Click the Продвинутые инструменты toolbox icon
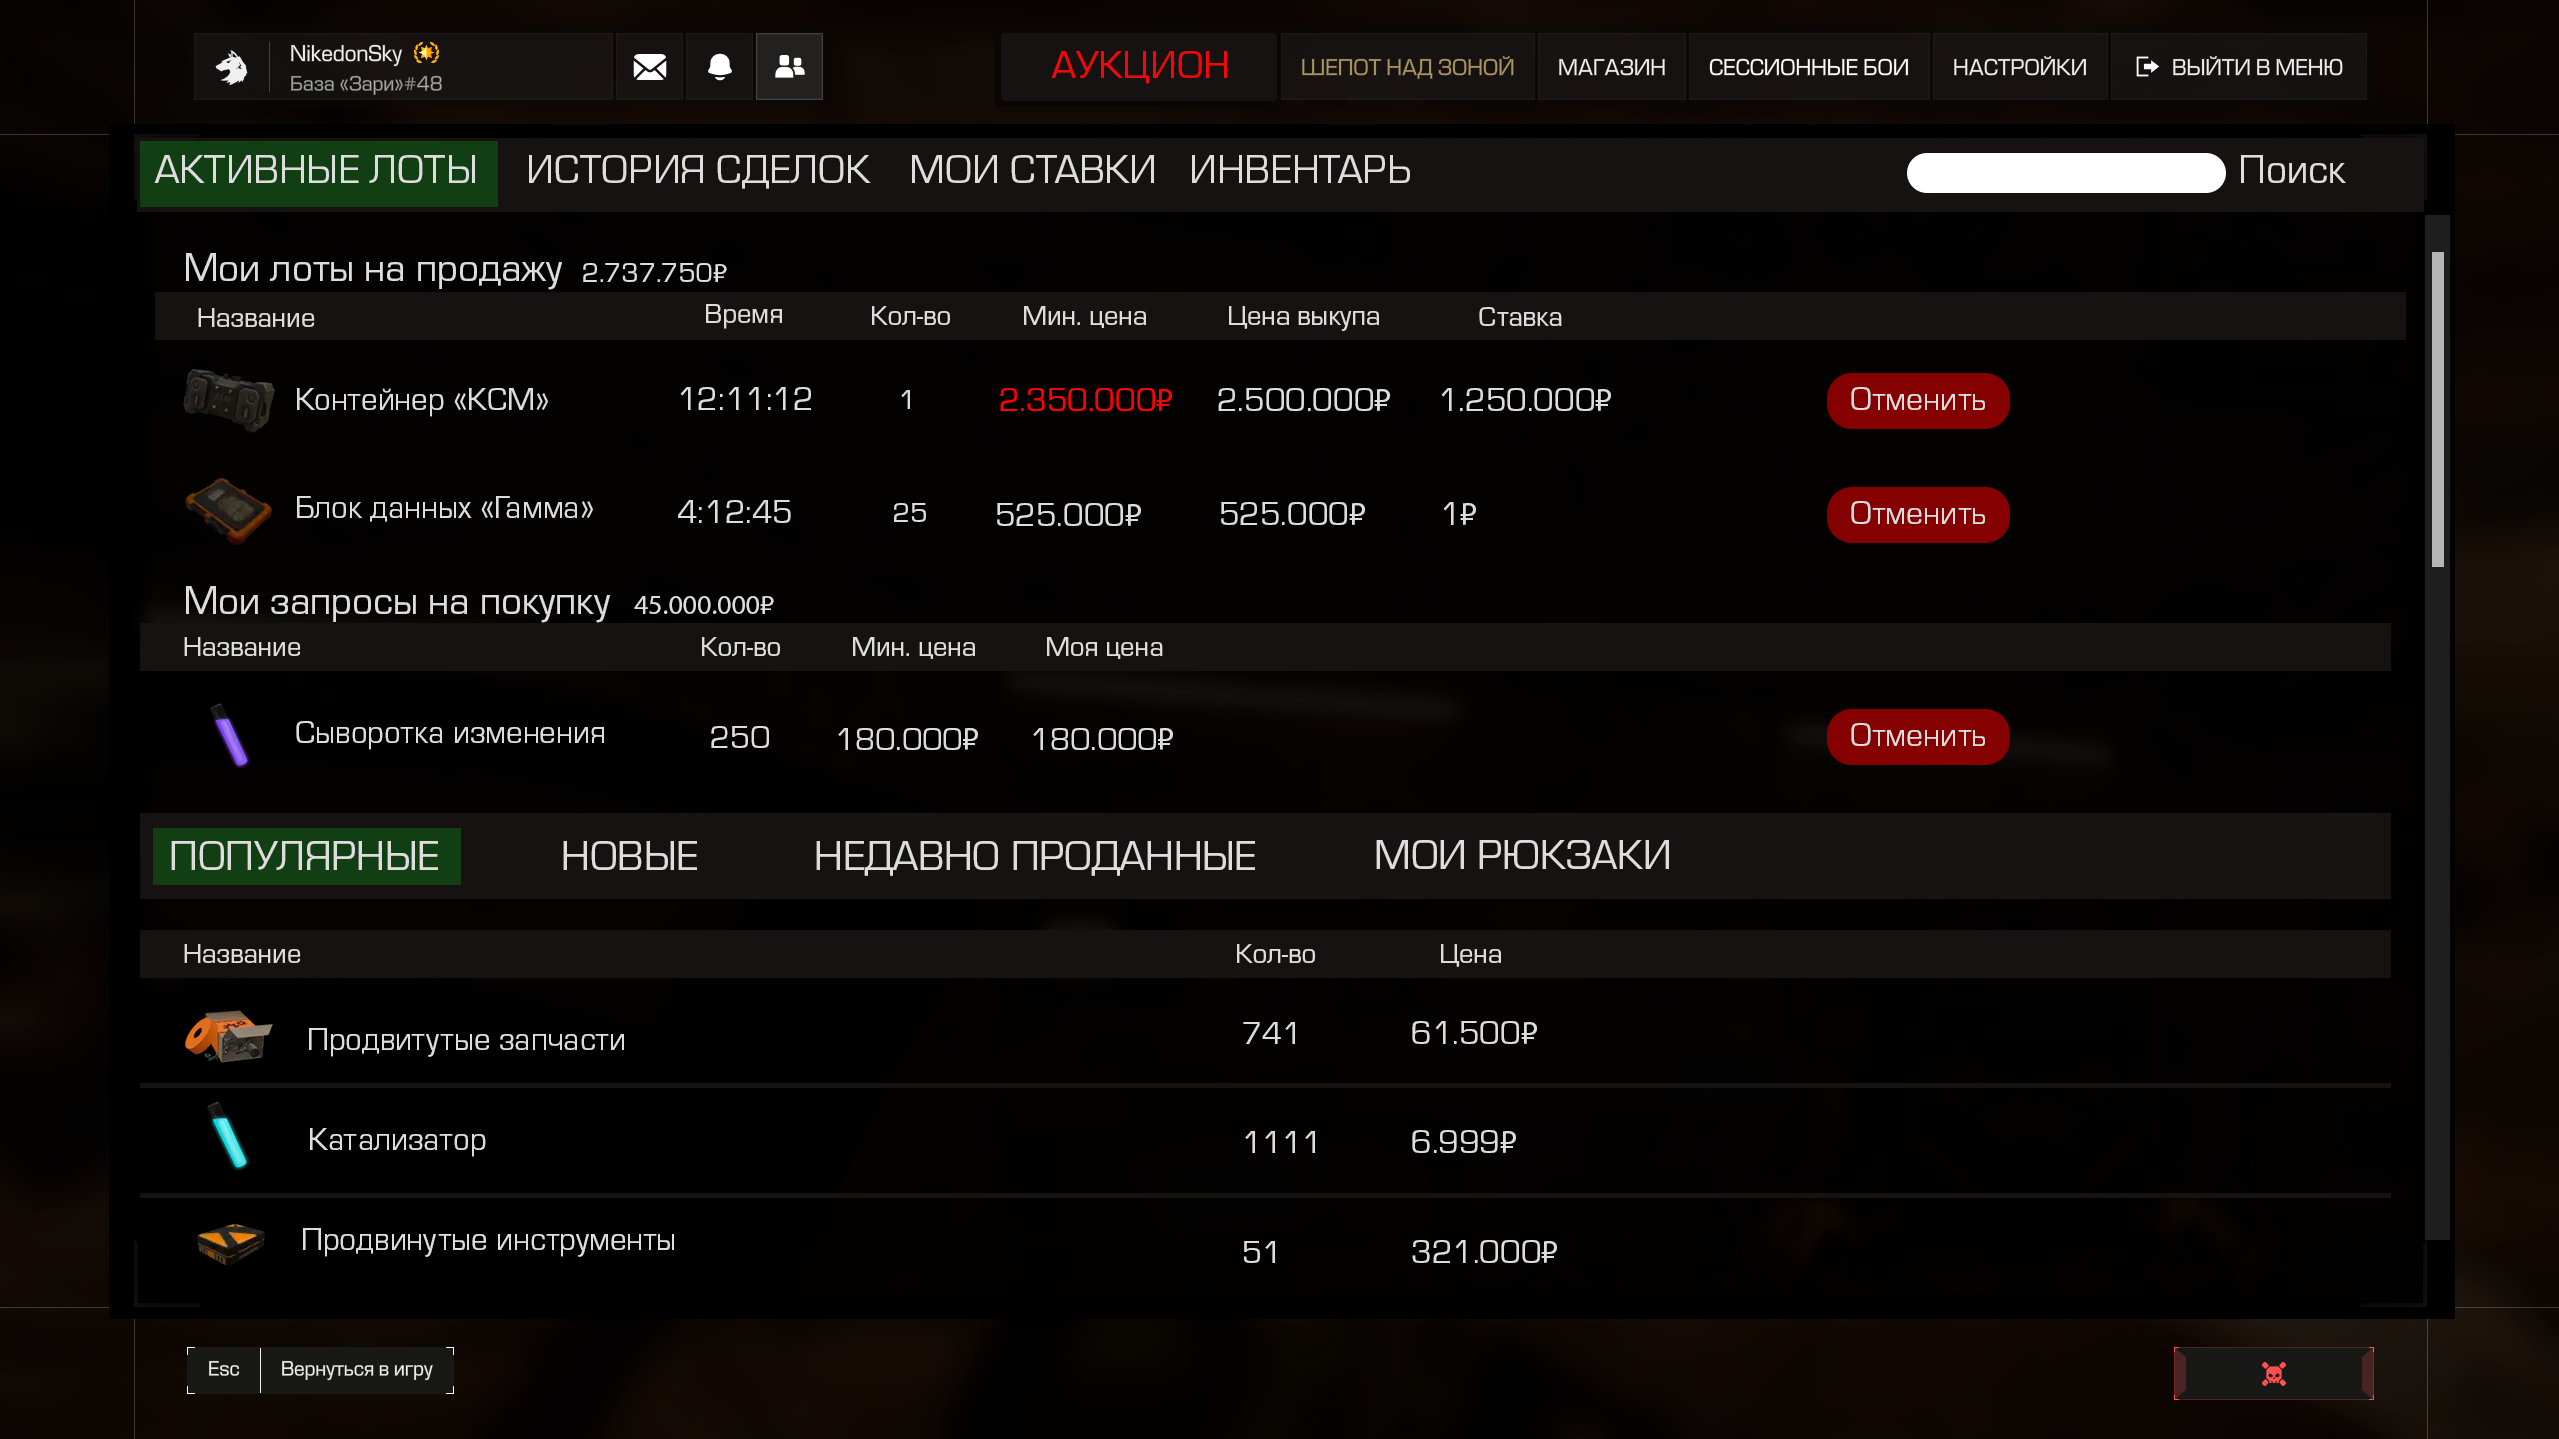Viewport: 2559px width, 1439px height. point(230,1243)
